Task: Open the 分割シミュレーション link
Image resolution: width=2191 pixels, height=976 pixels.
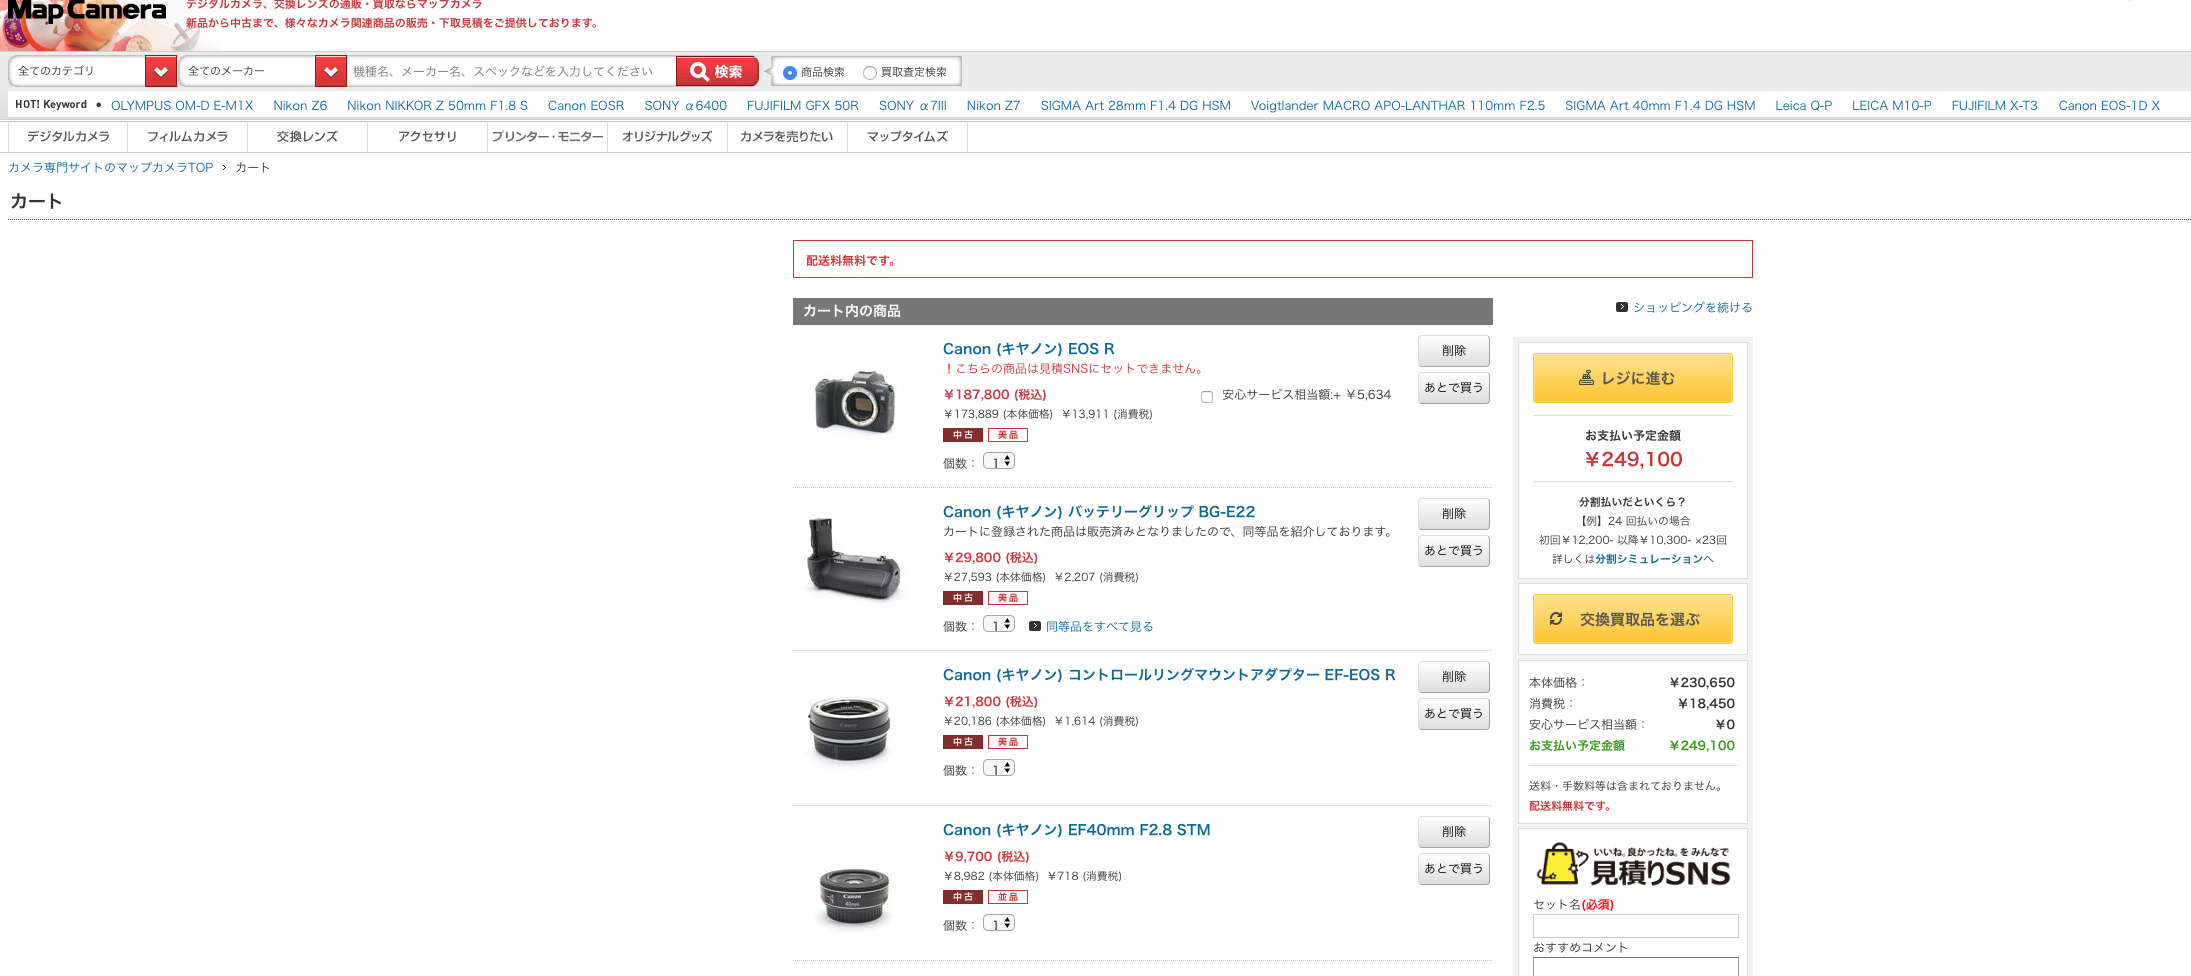Action: click(1648, 559)
